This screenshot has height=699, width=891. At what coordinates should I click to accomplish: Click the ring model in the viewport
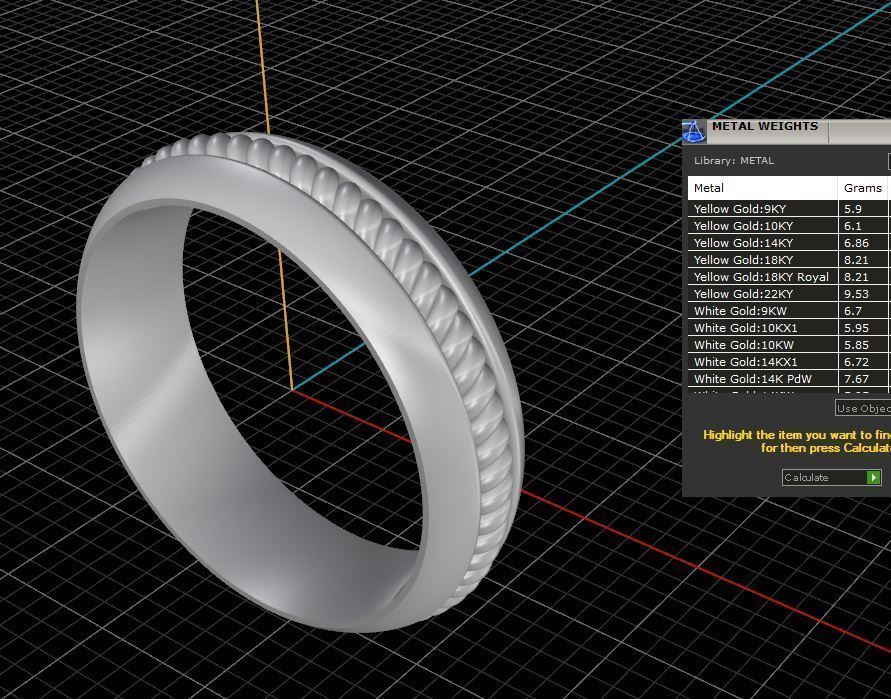[x=300, y=382]
